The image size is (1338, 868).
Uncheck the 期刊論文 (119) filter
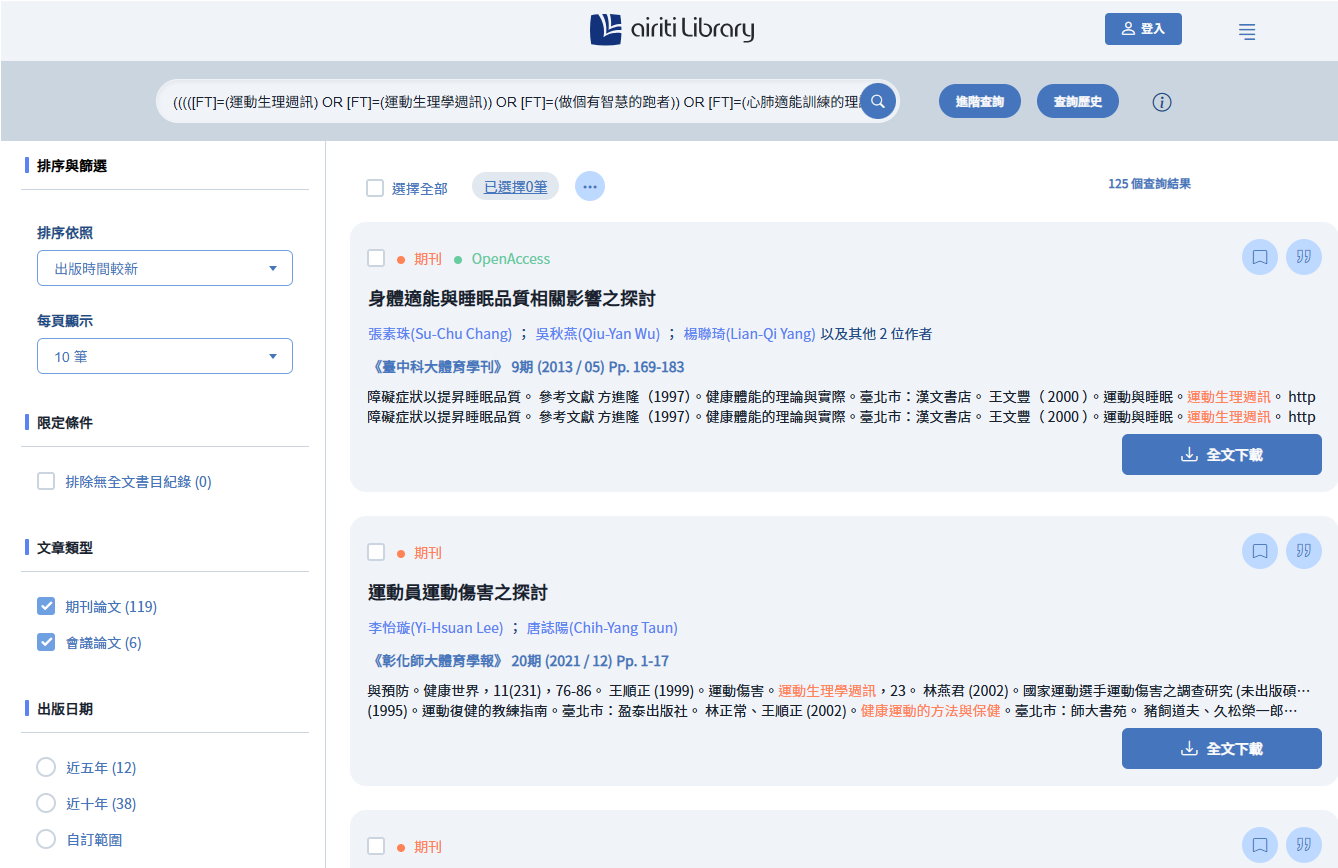point(46,606)
